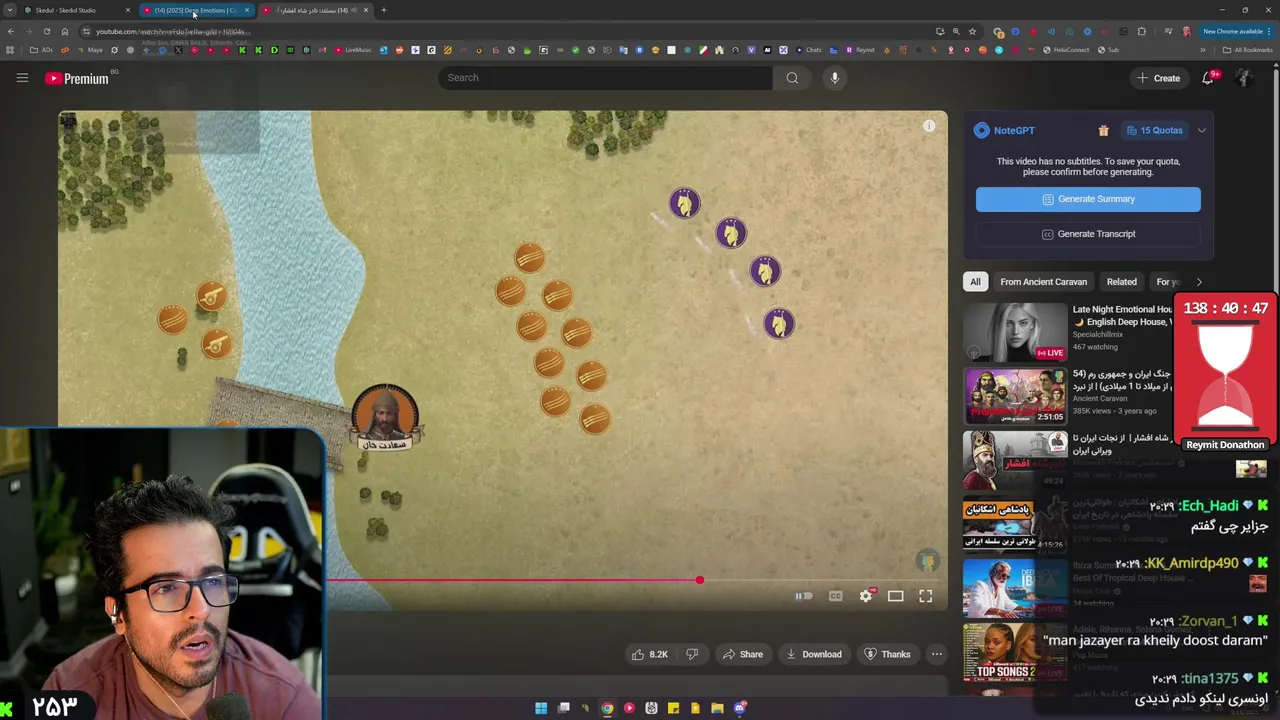This screenshot has width=1280, height=720.
Task: Open Chrome extensions puzzle icon
Action: 1142,32
